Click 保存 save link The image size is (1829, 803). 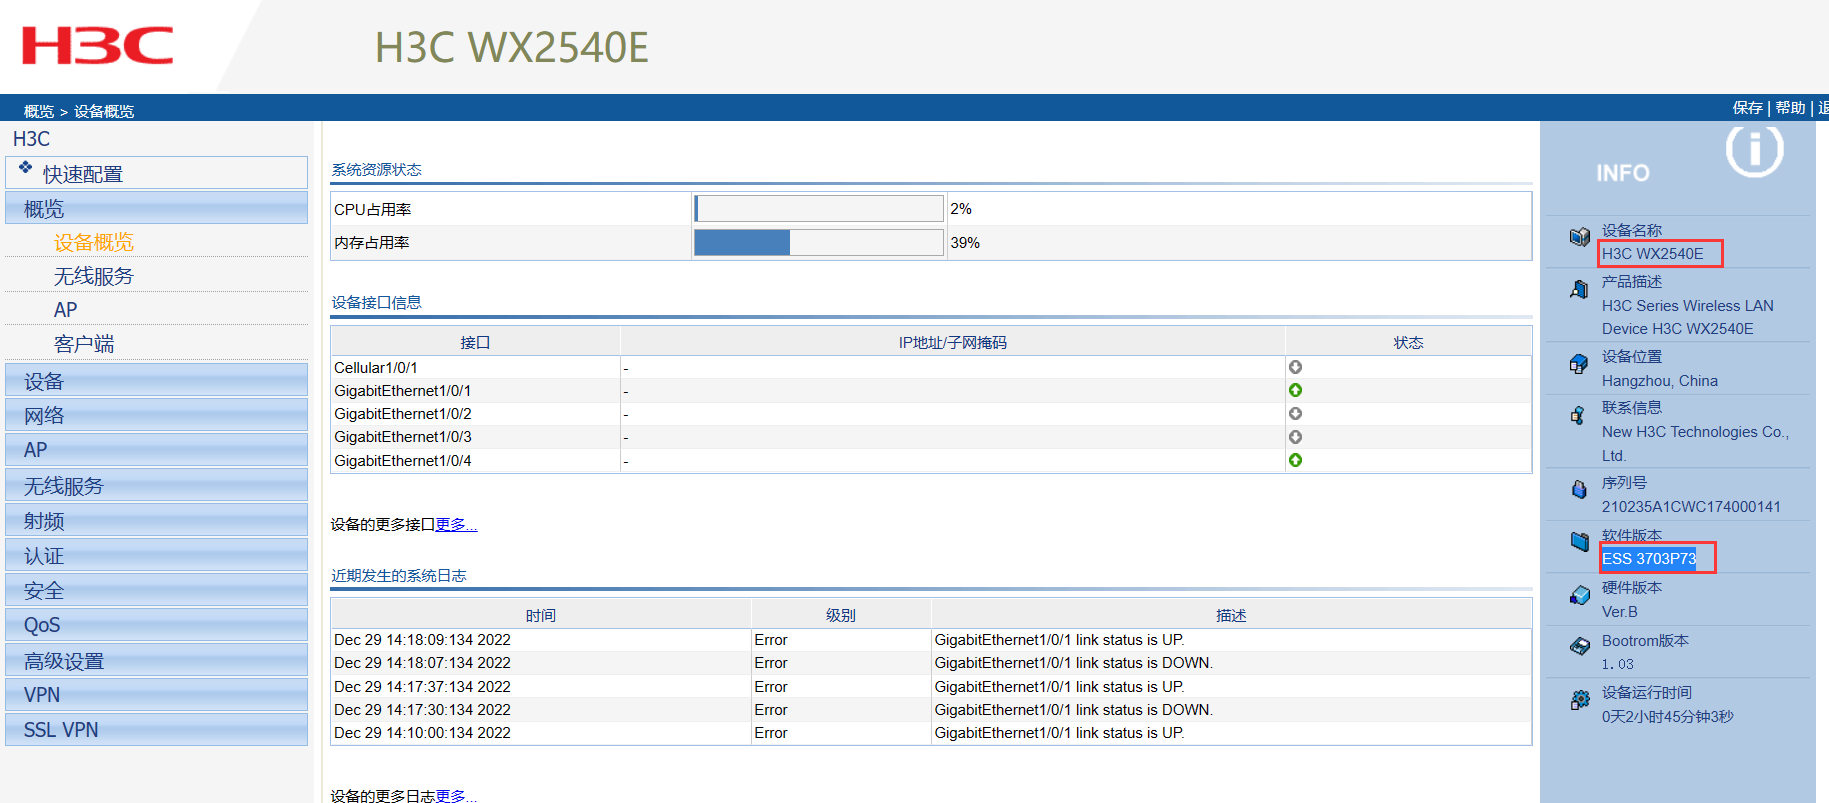[1748, 108]
